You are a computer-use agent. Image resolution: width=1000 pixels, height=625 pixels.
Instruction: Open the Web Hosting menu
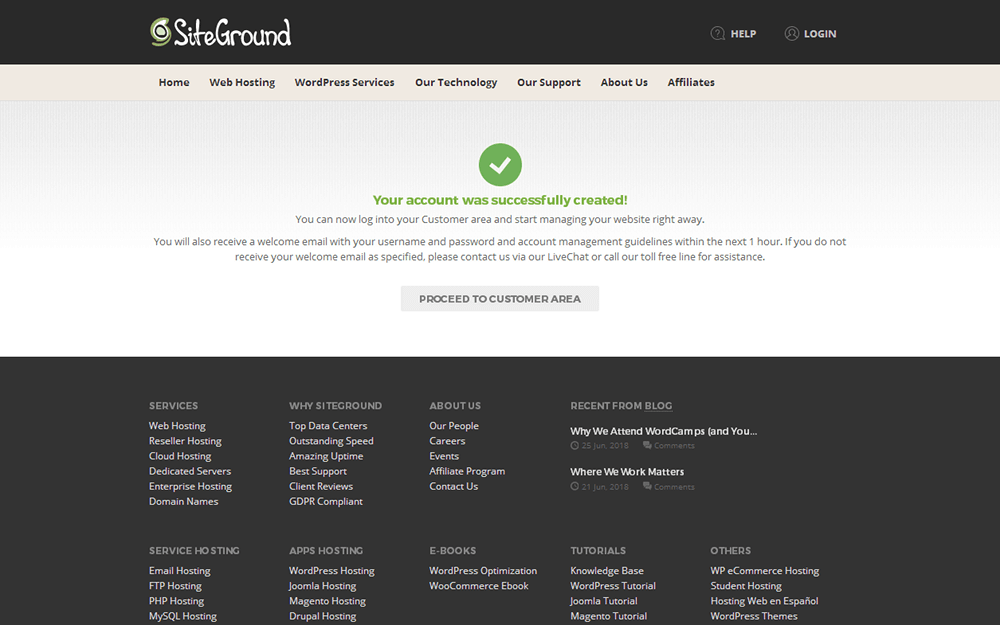point(242,83)
